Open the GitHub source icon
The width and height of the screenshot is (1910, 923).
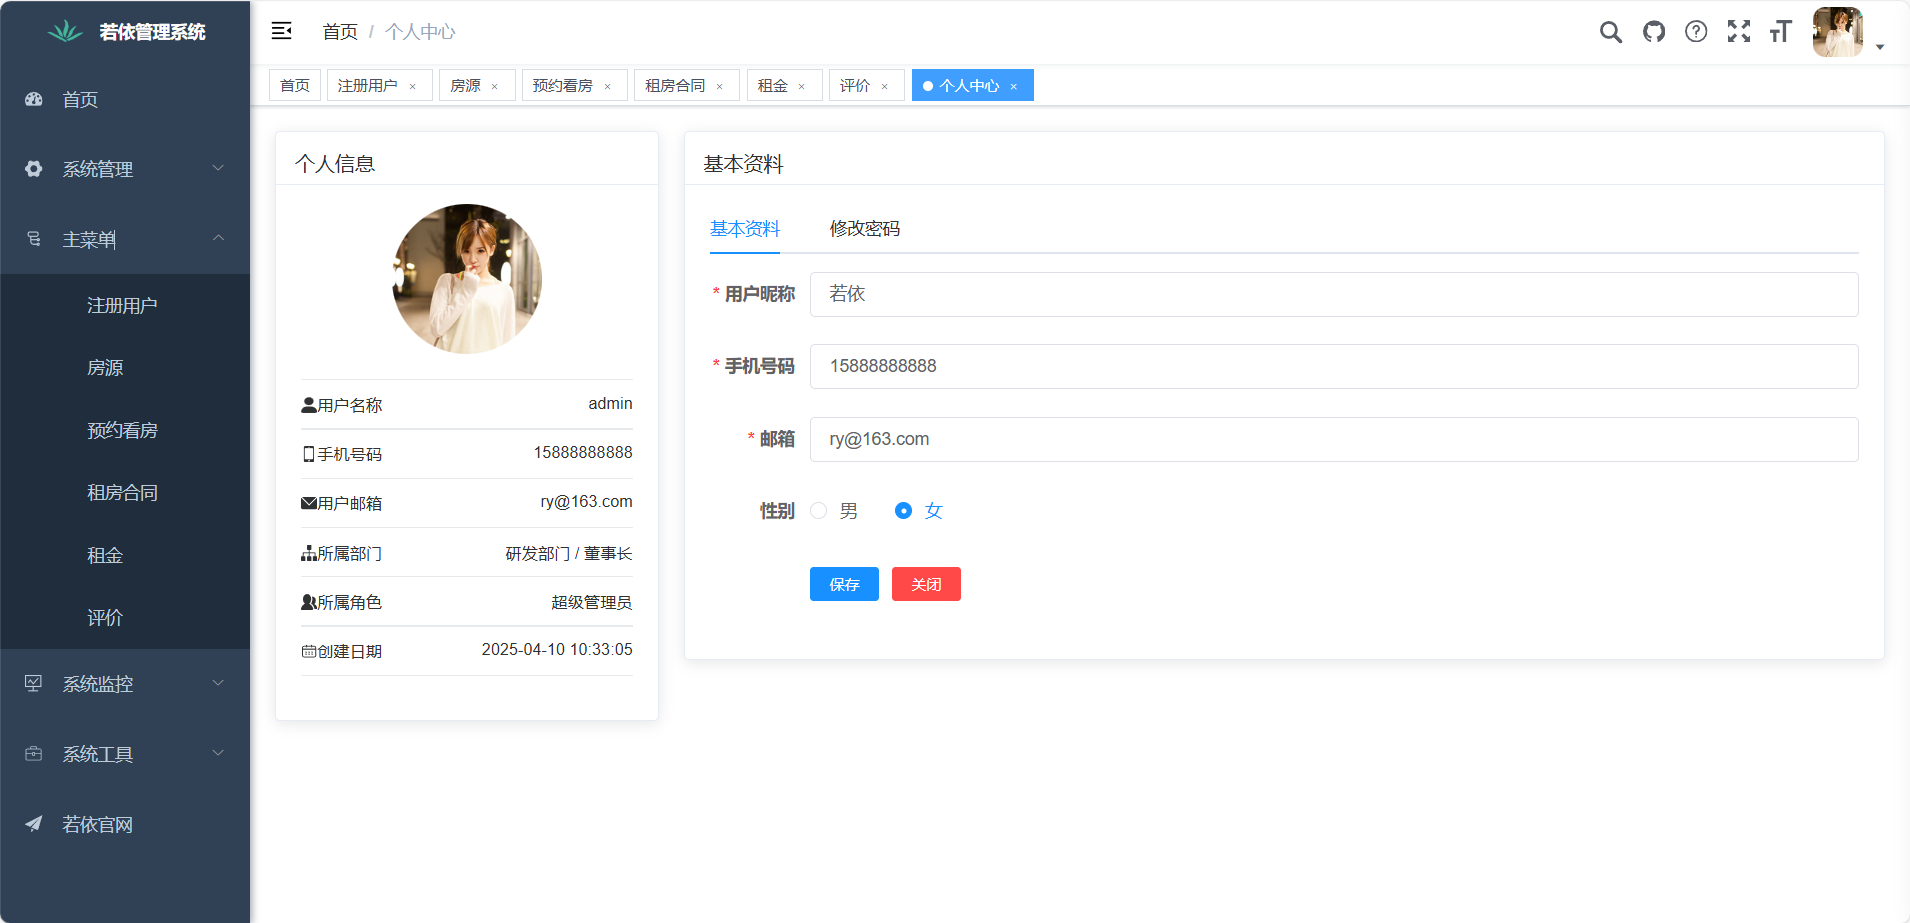(x=1654, y=32)
